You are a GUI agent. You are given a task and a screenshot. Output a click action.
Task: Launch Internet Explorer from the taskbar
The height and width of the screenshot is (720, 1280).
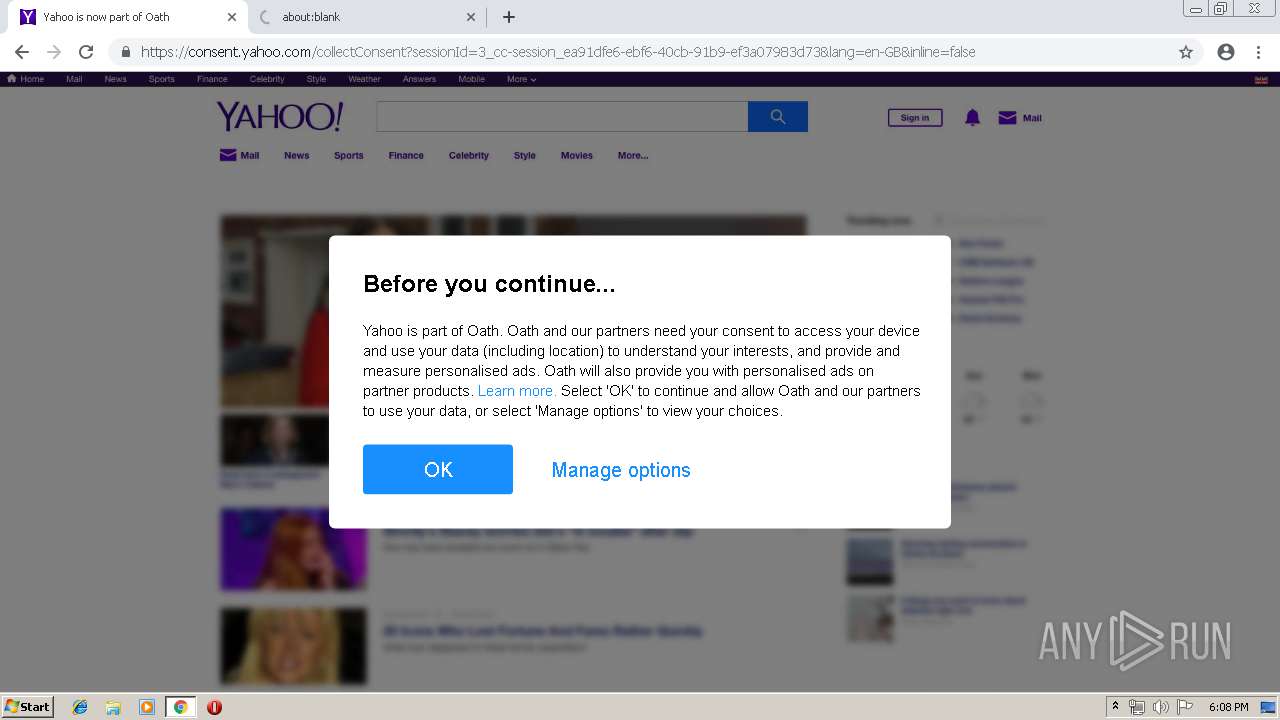(x=80, y=707)
